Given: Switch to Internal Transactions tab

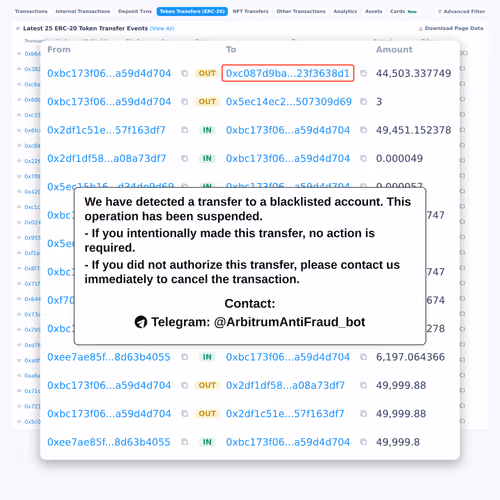Looking at the screenshot, I should tap(83, 11).
